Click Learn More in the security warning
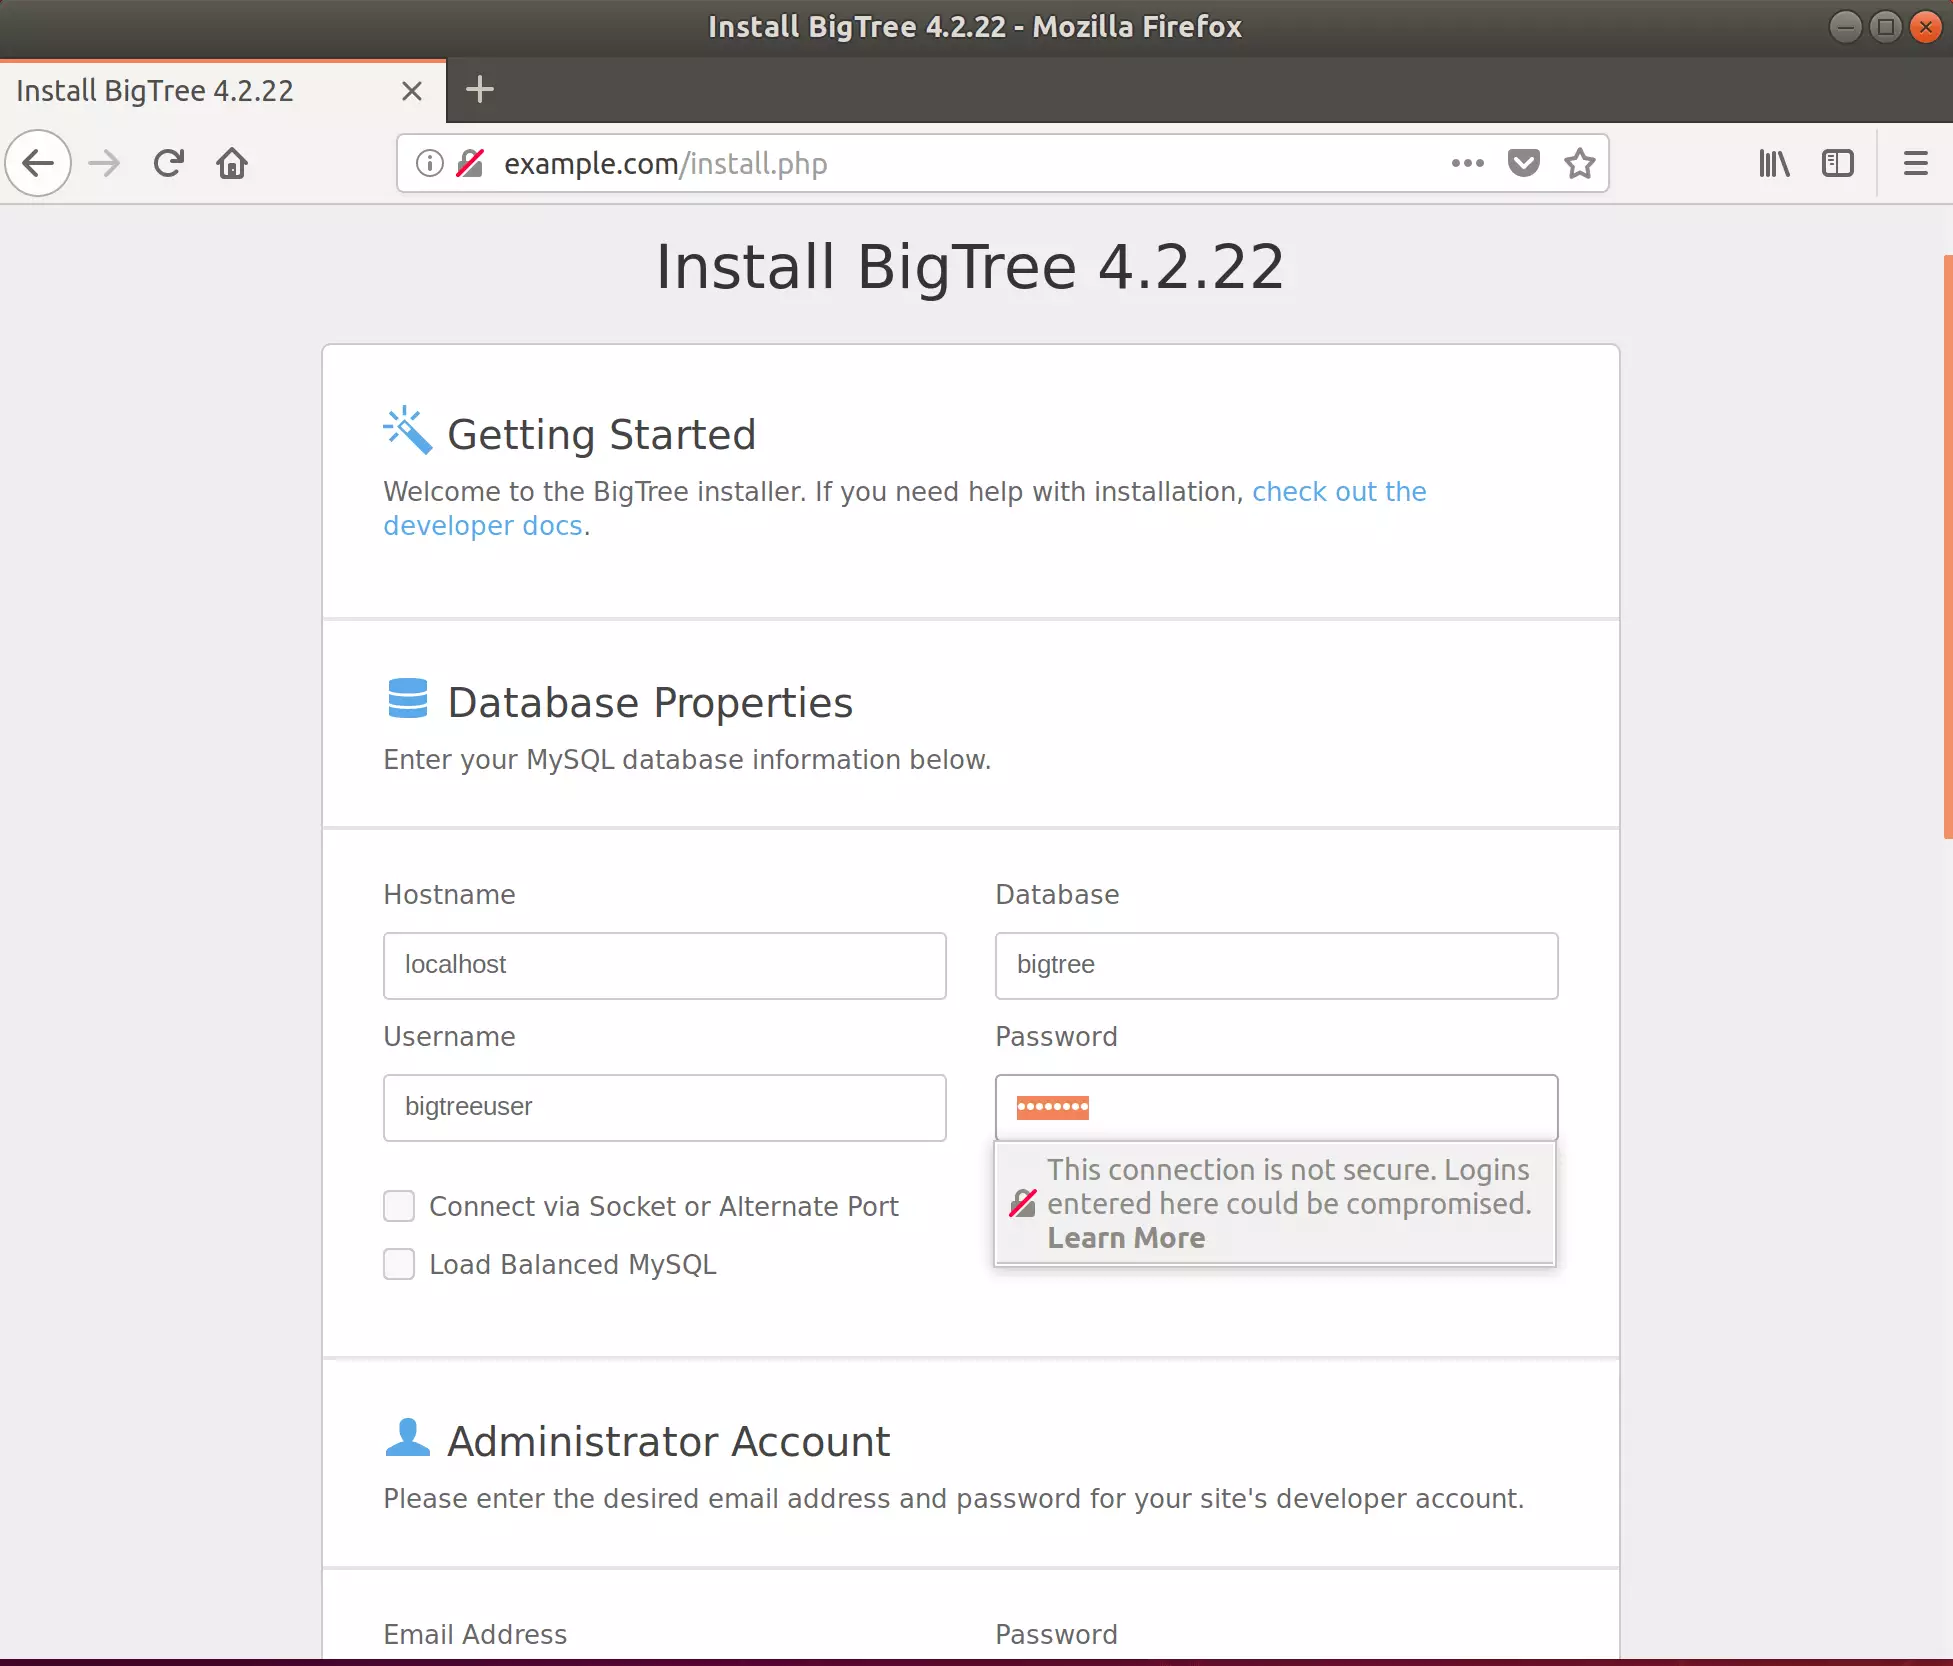 pos(1126,1238)
